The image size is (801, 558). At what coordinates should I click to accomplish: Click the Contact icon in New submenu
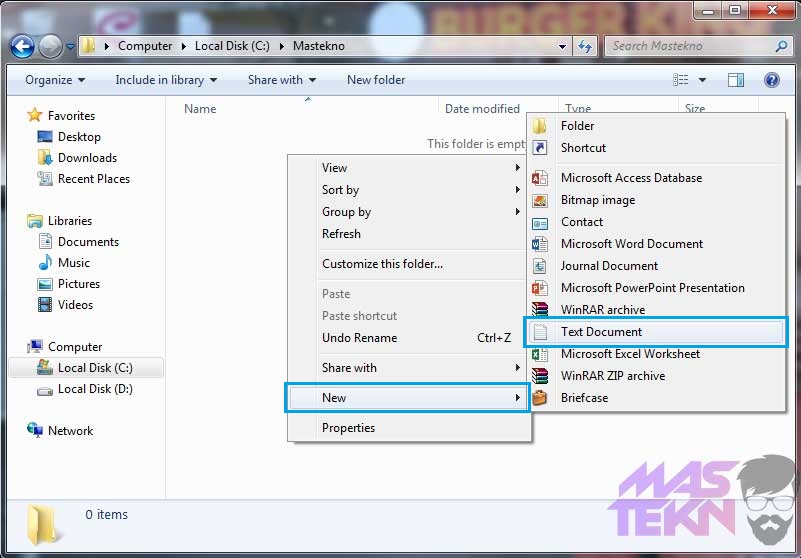tap(539, 222)
